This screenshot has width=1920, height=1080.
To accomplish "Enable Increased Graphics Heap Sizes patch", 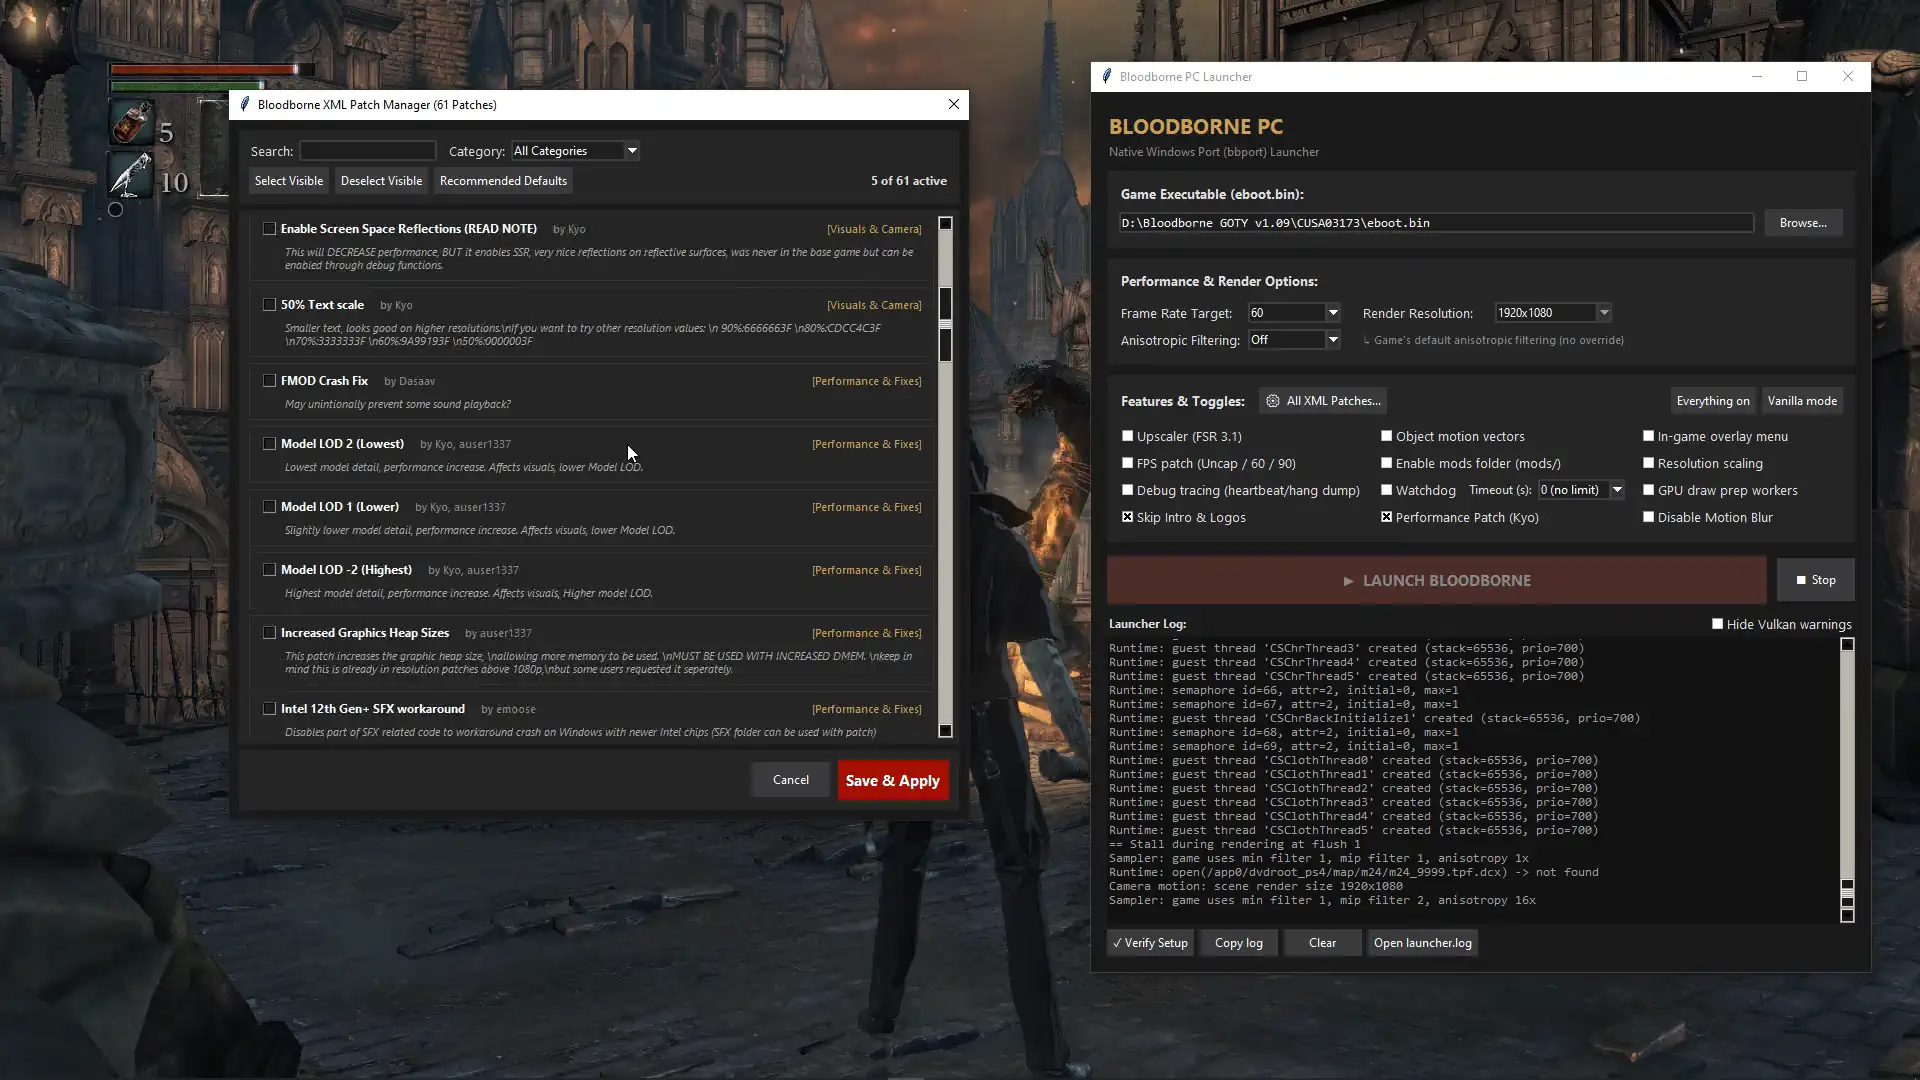I will (x=269, y=633).
